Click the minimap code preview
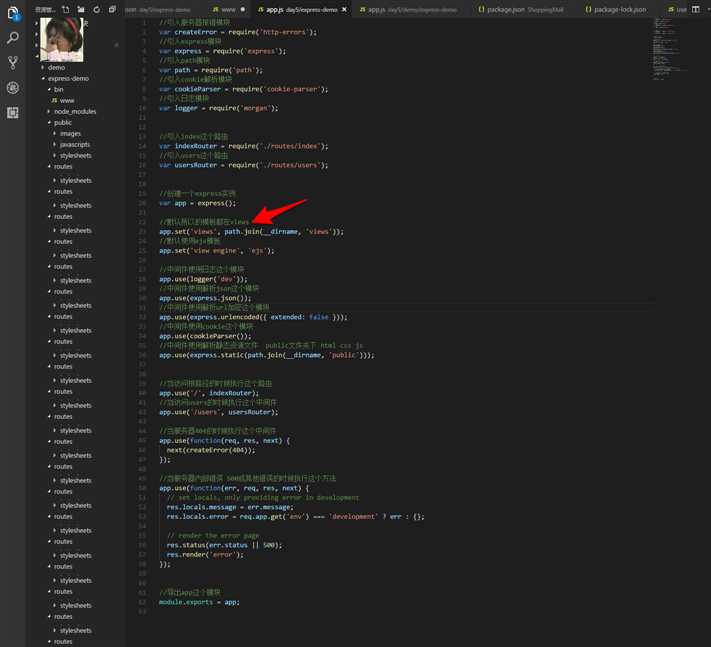711x647 pixels. (670, 49)
